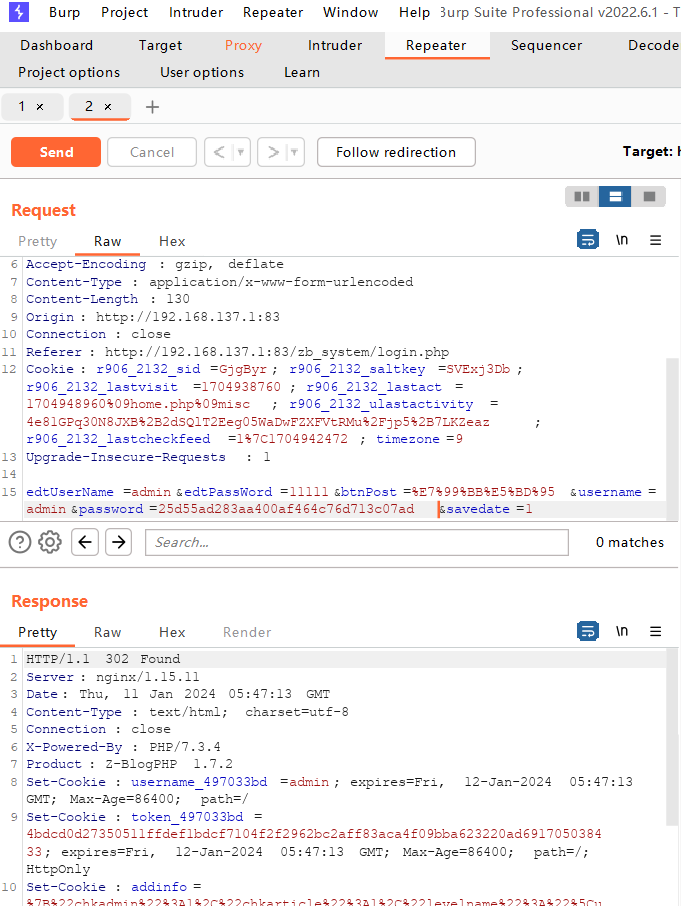Viewport: 681px width, 906px height.
Task: Click the Server nginx/1.15.11 header
Action: [113, 677]
